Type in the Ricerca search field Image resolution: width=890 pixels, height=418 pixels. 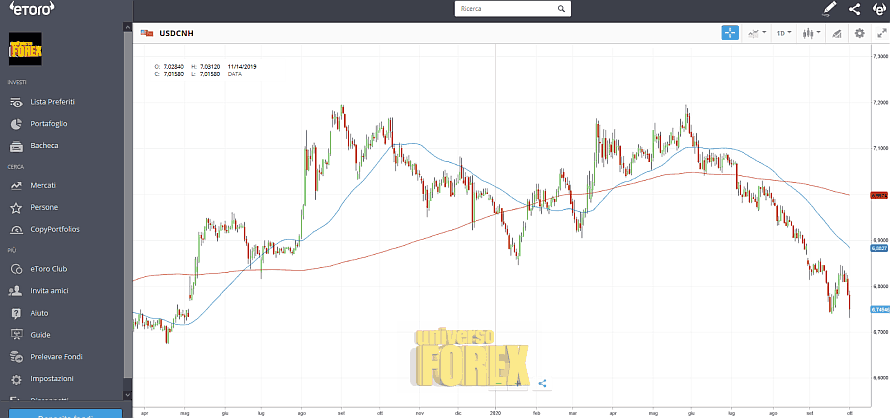click(x=505, y=9)
